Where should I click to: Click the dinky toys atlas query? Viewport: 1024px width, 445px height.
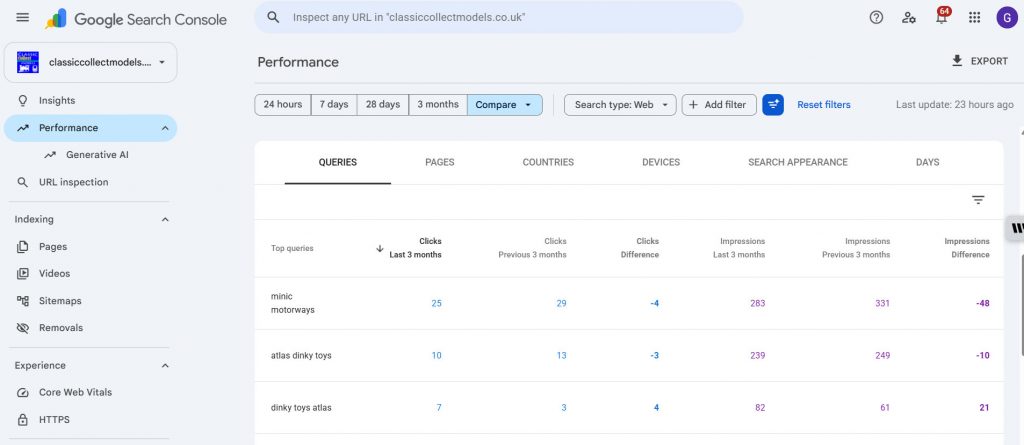pyautogui.click(x=301, y=408)
